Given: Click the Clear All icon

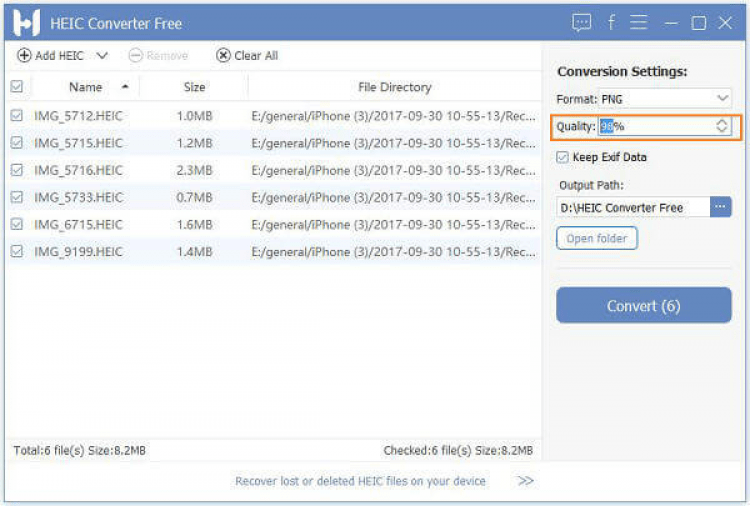Looking at the screenshot, I should point(223,56).
